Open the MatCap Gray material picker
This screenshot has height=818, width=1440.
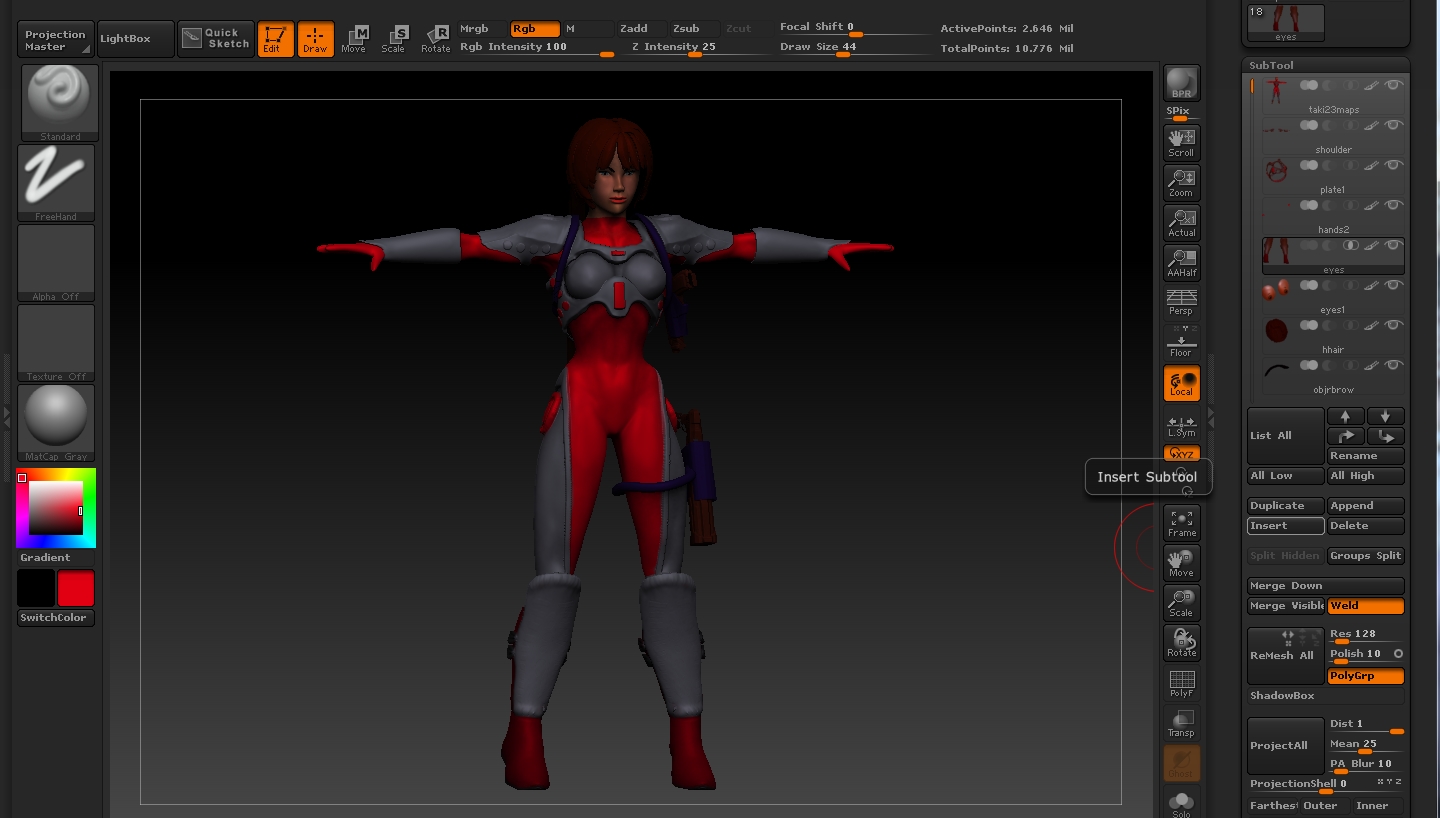click(x=56, y=422)
